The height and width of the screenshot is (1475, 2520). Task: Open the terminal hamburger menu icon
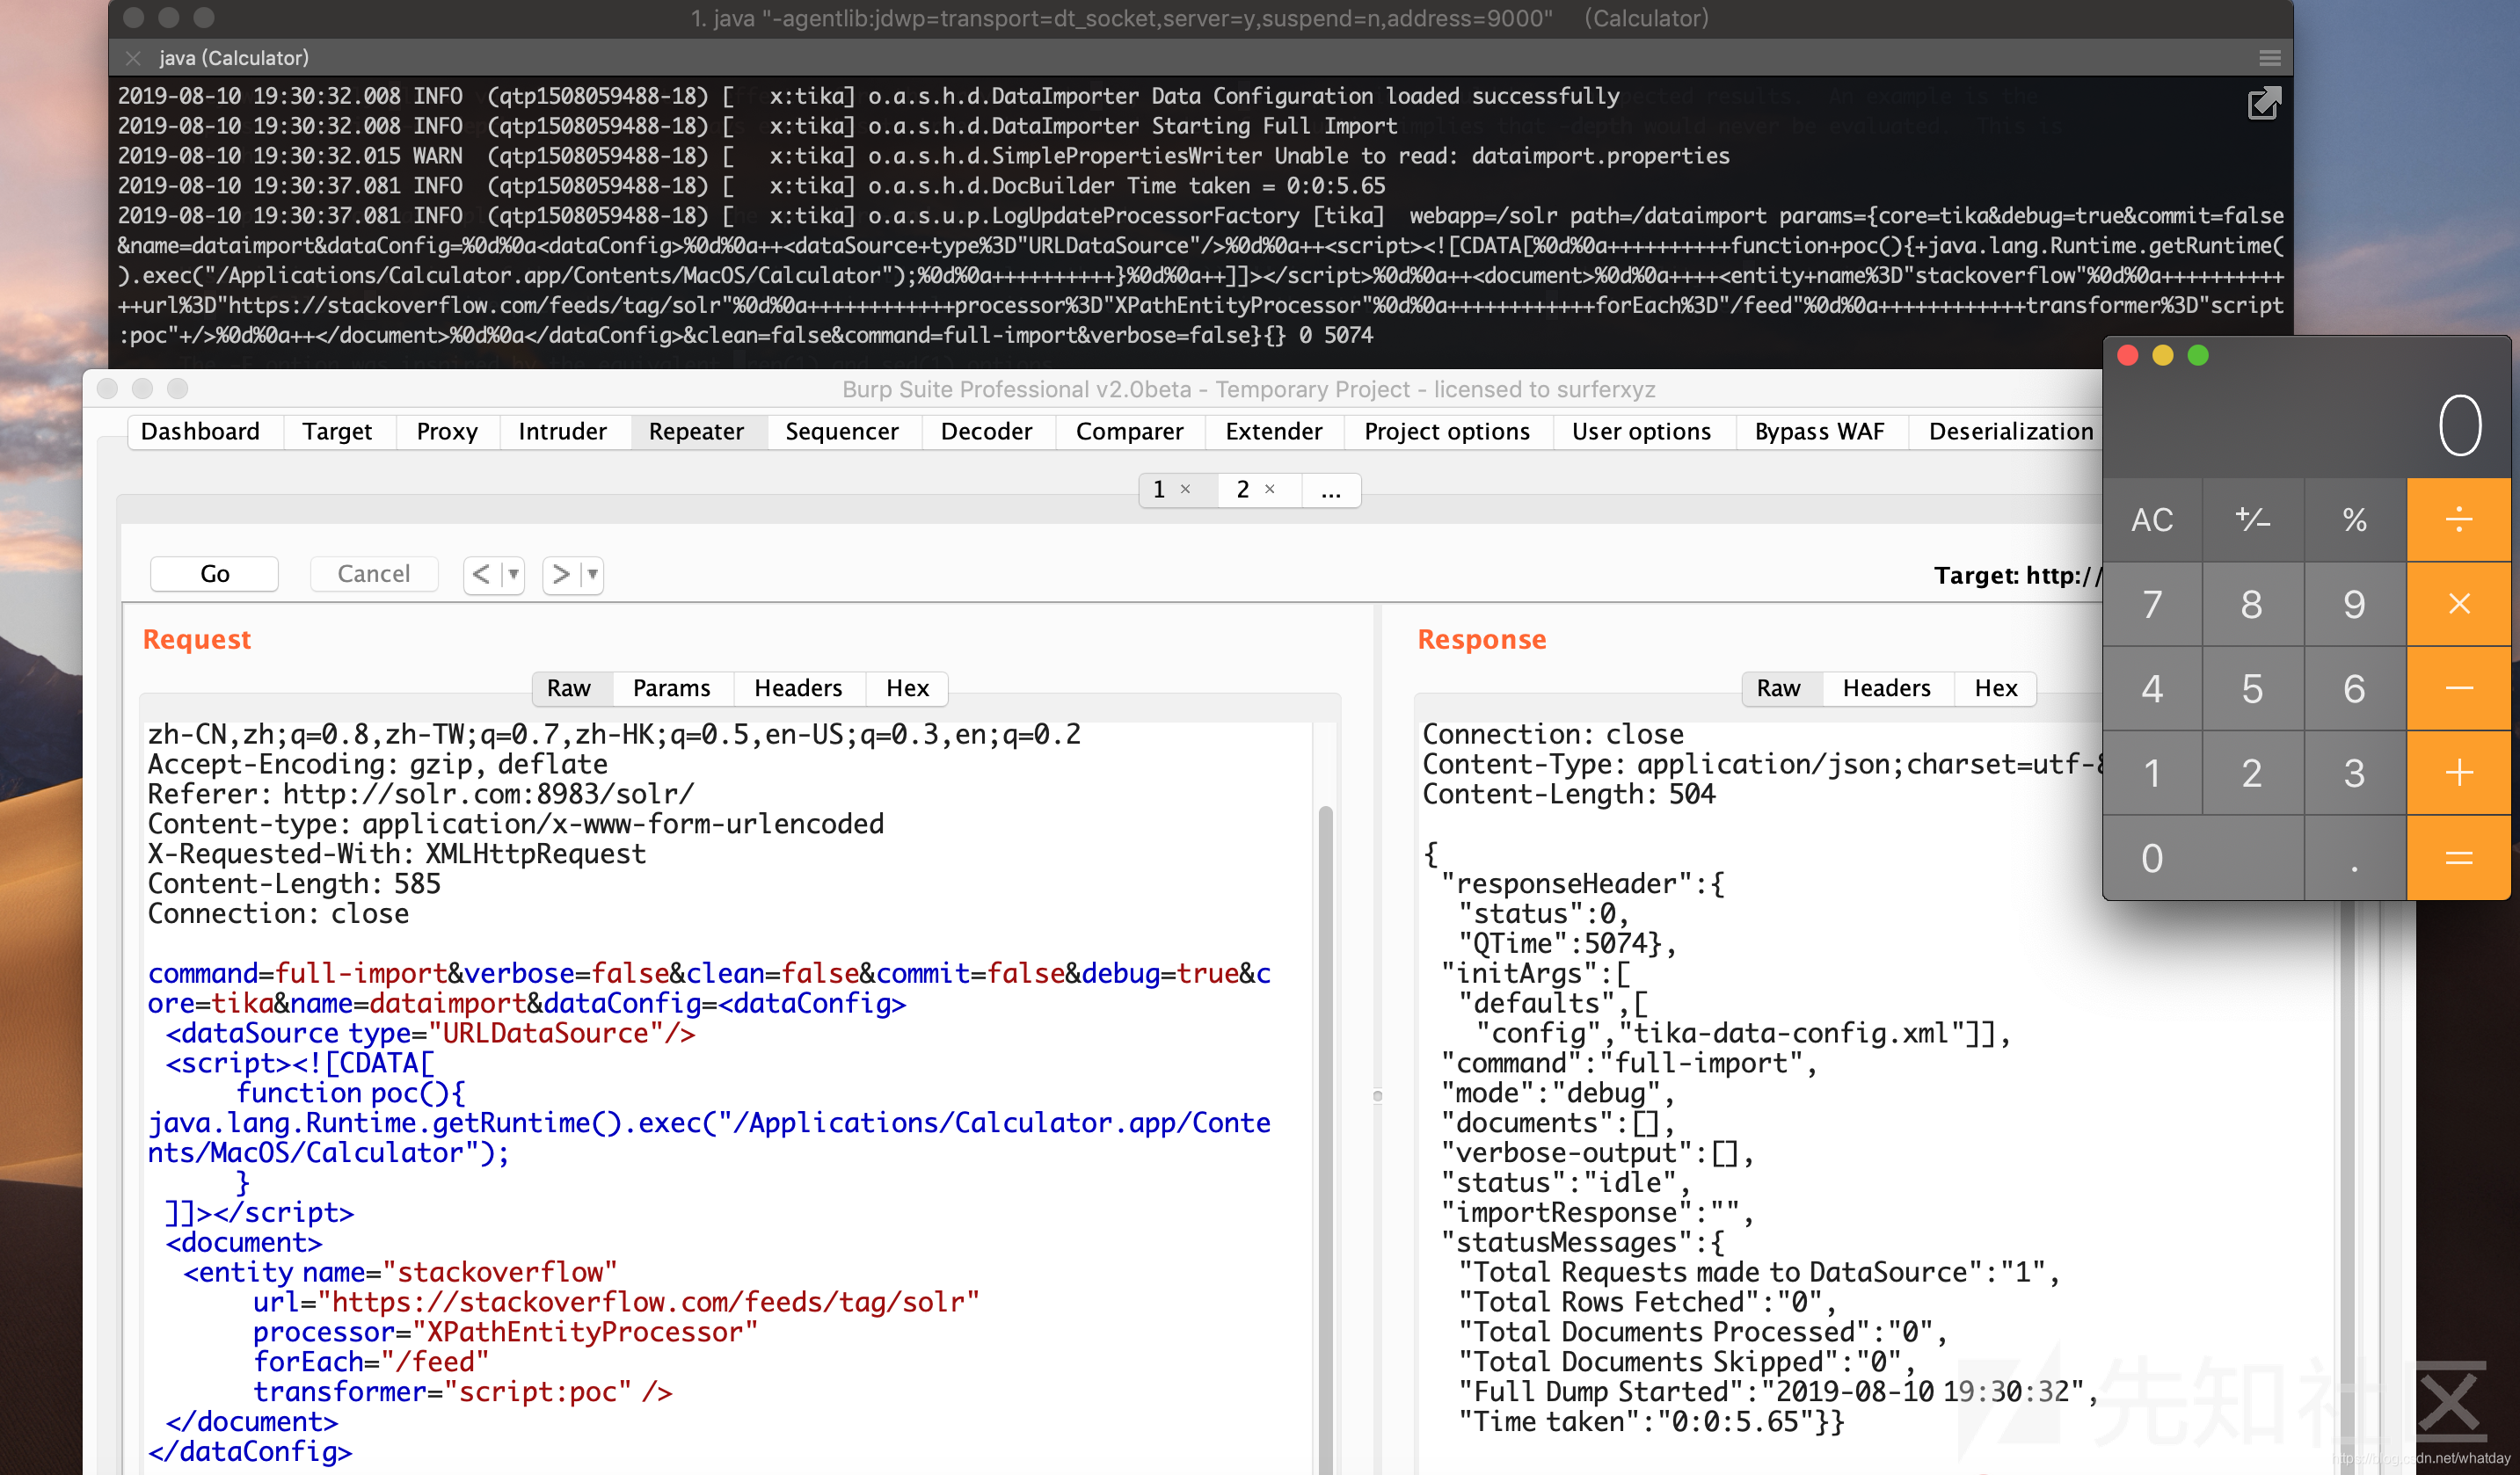click(x=2270, y=58)
